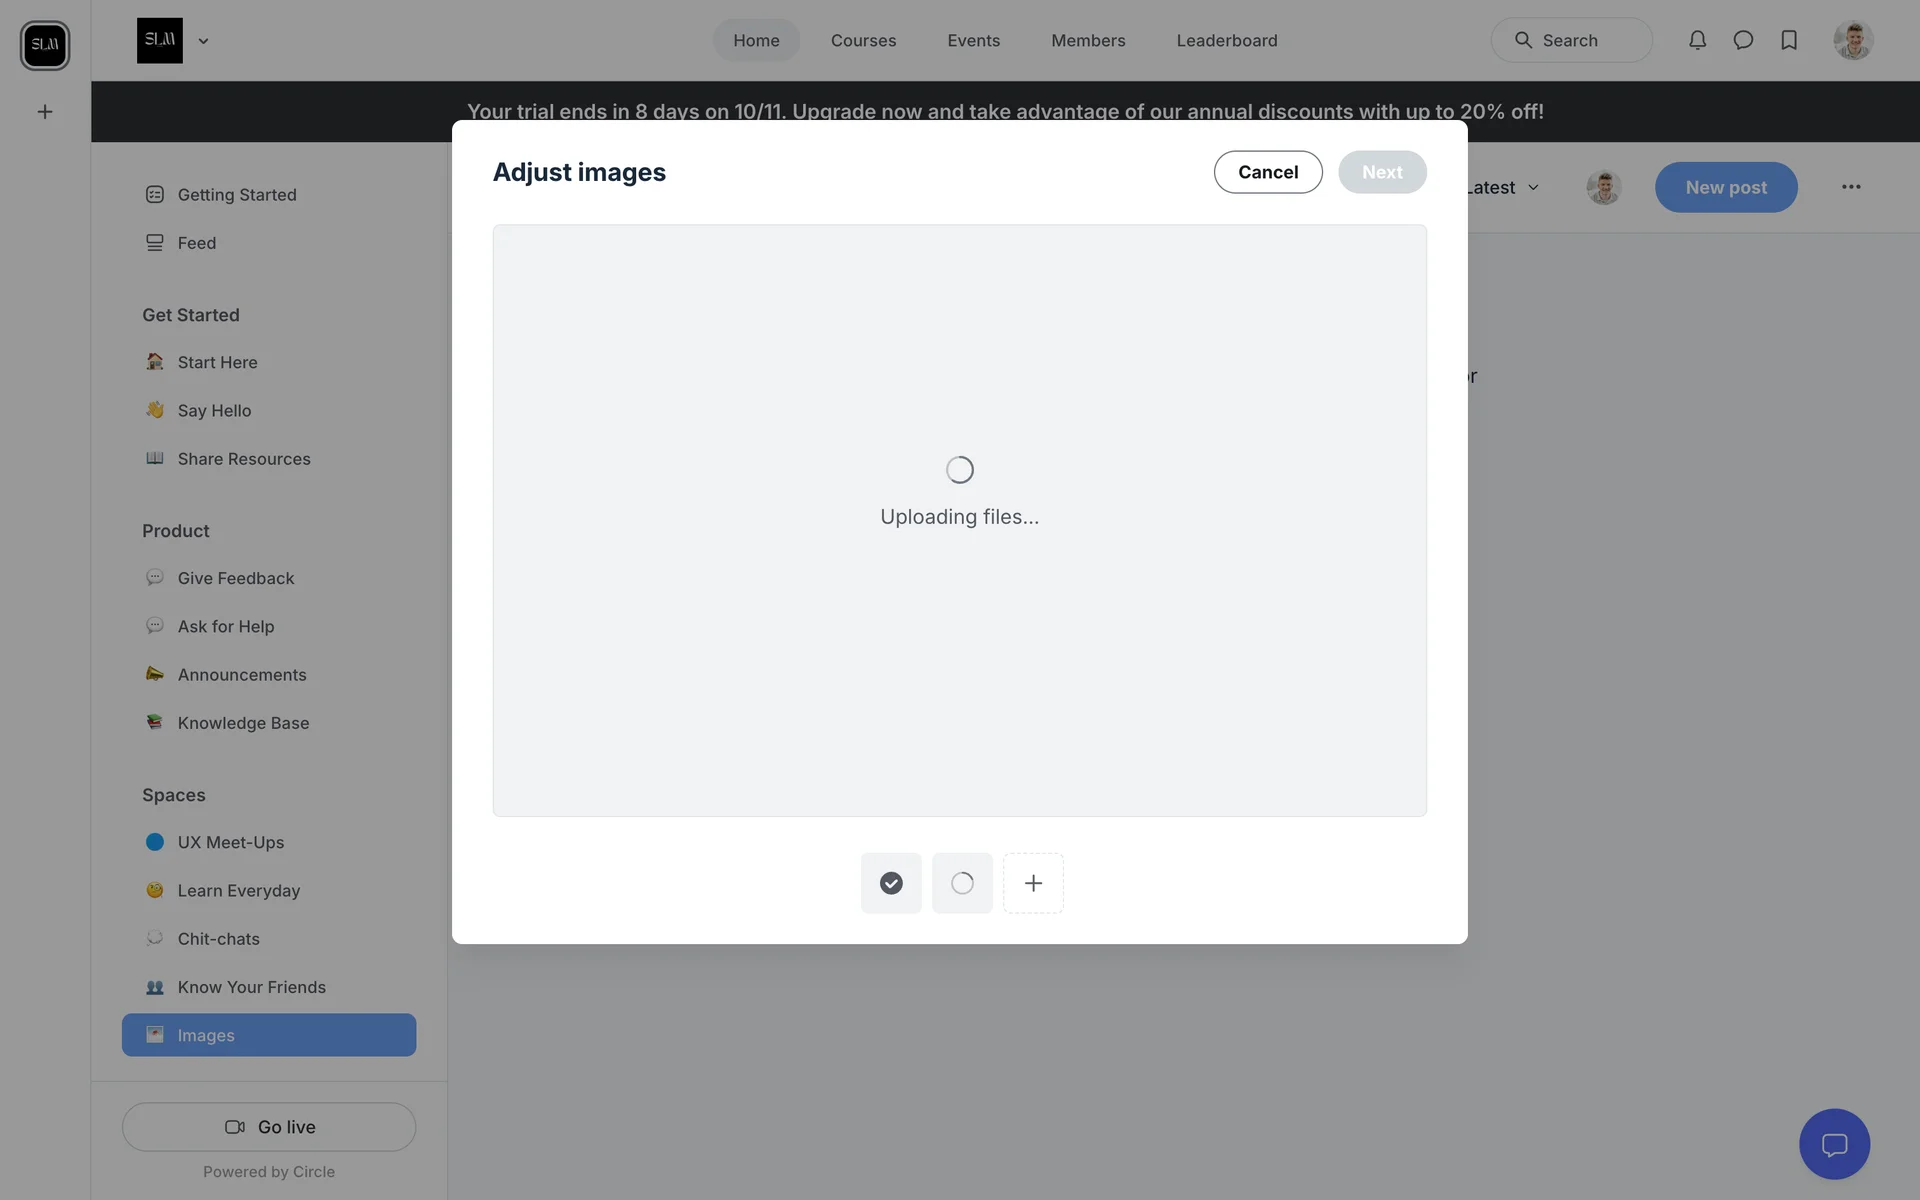Open the support chat widget button
This screenshot has height=1200, width=1920.
click(x=1834, y=1144)
